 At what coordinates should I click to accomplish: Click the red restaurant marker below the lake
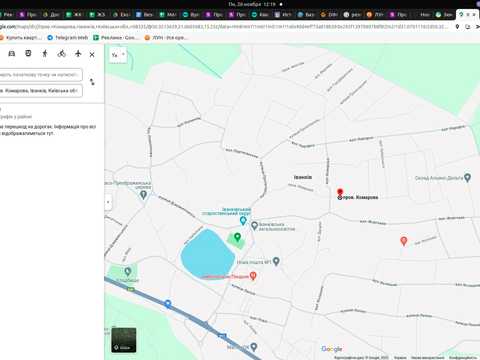[253, 276]
